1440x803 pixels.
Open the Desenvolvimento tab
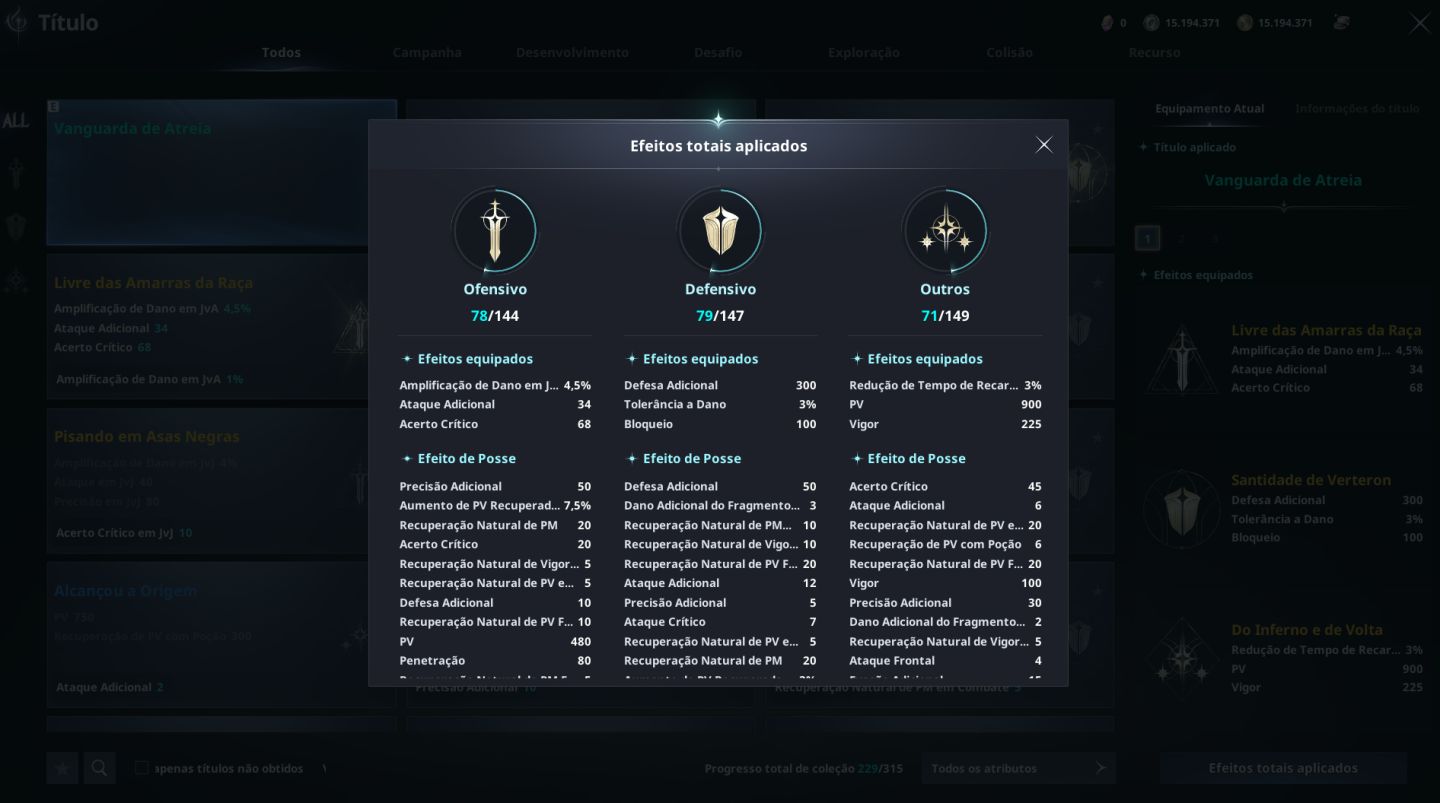click(572, 52)
